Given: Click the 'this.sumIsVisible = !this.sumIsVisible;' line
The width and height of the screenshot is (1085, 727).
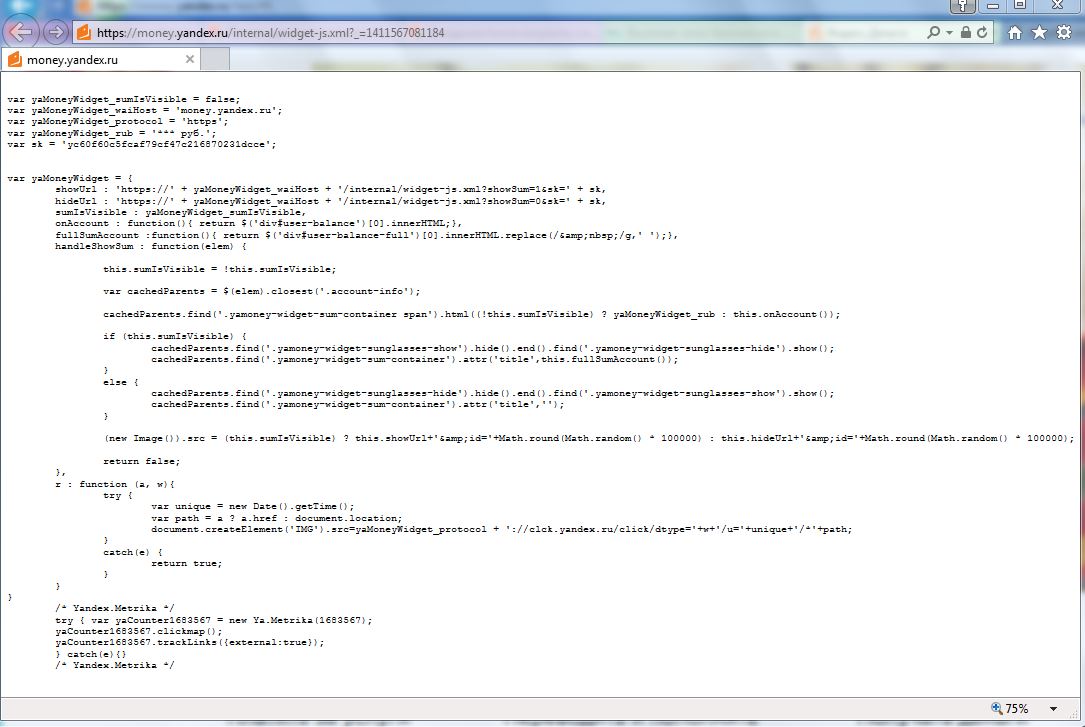Looking at the screenshot, I should coord(220,268).
